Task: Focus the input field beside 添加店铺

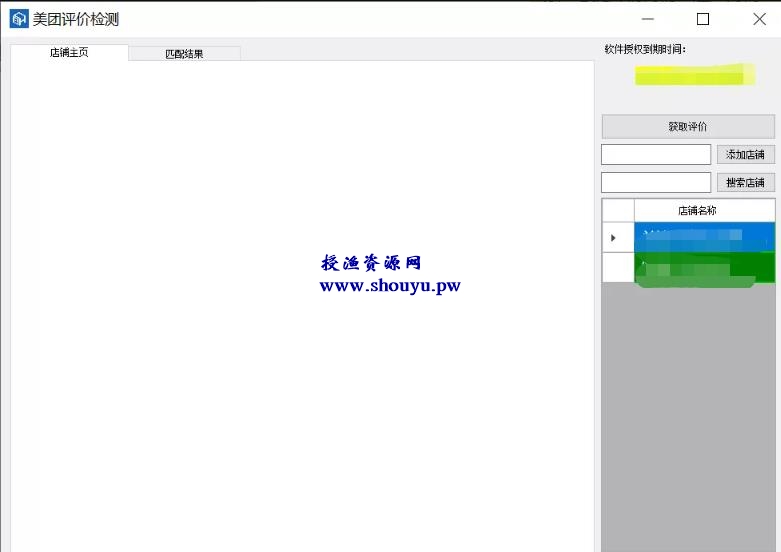Action: [656, 154]
